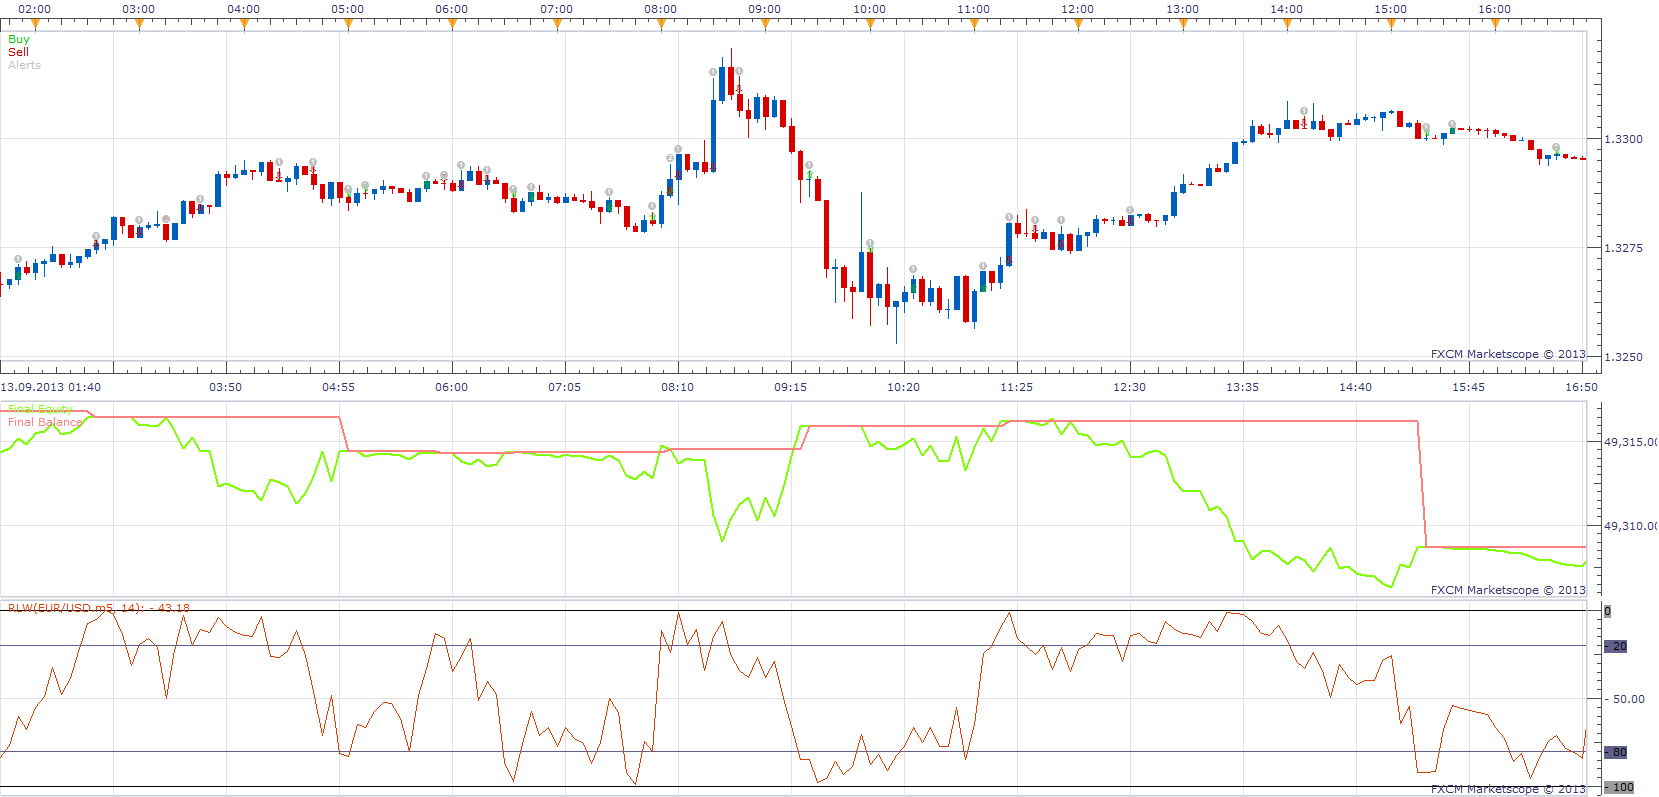
Task: Select the -100 level label on indicator axis
Action: click(x=1619, y=787)
